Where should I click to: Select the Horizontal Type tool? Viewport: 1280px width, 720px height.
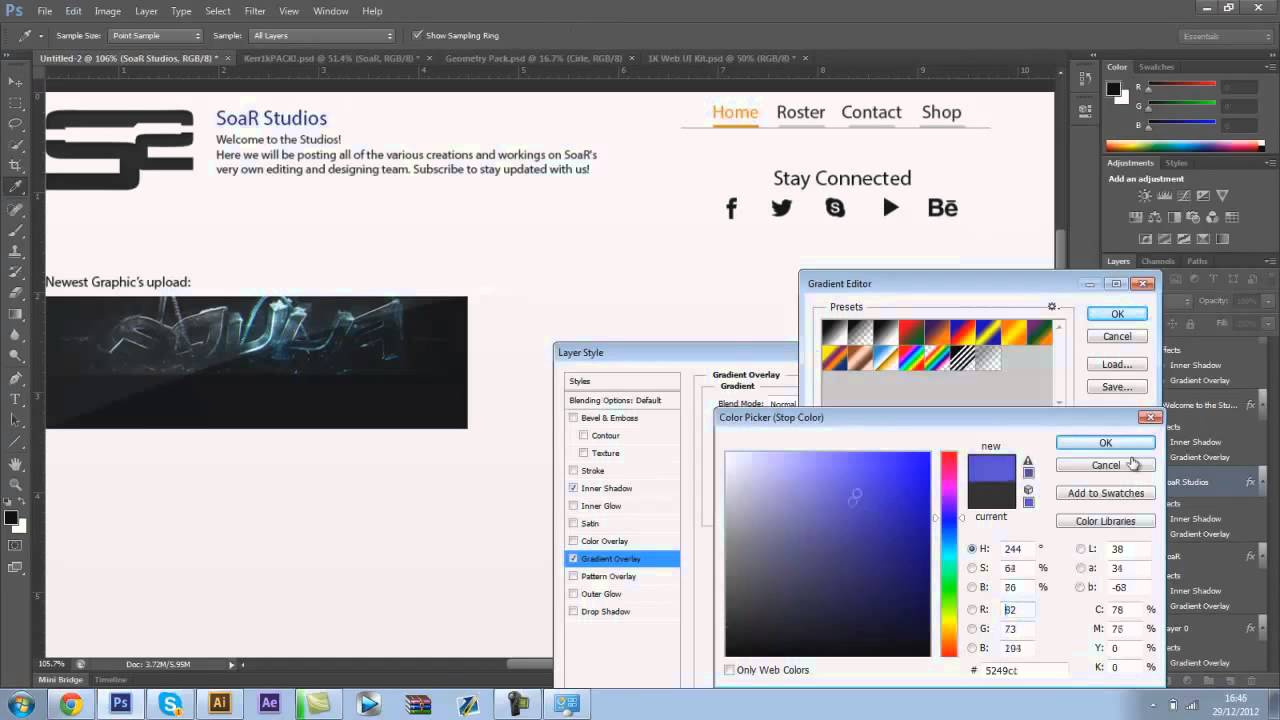coord(15,399)
